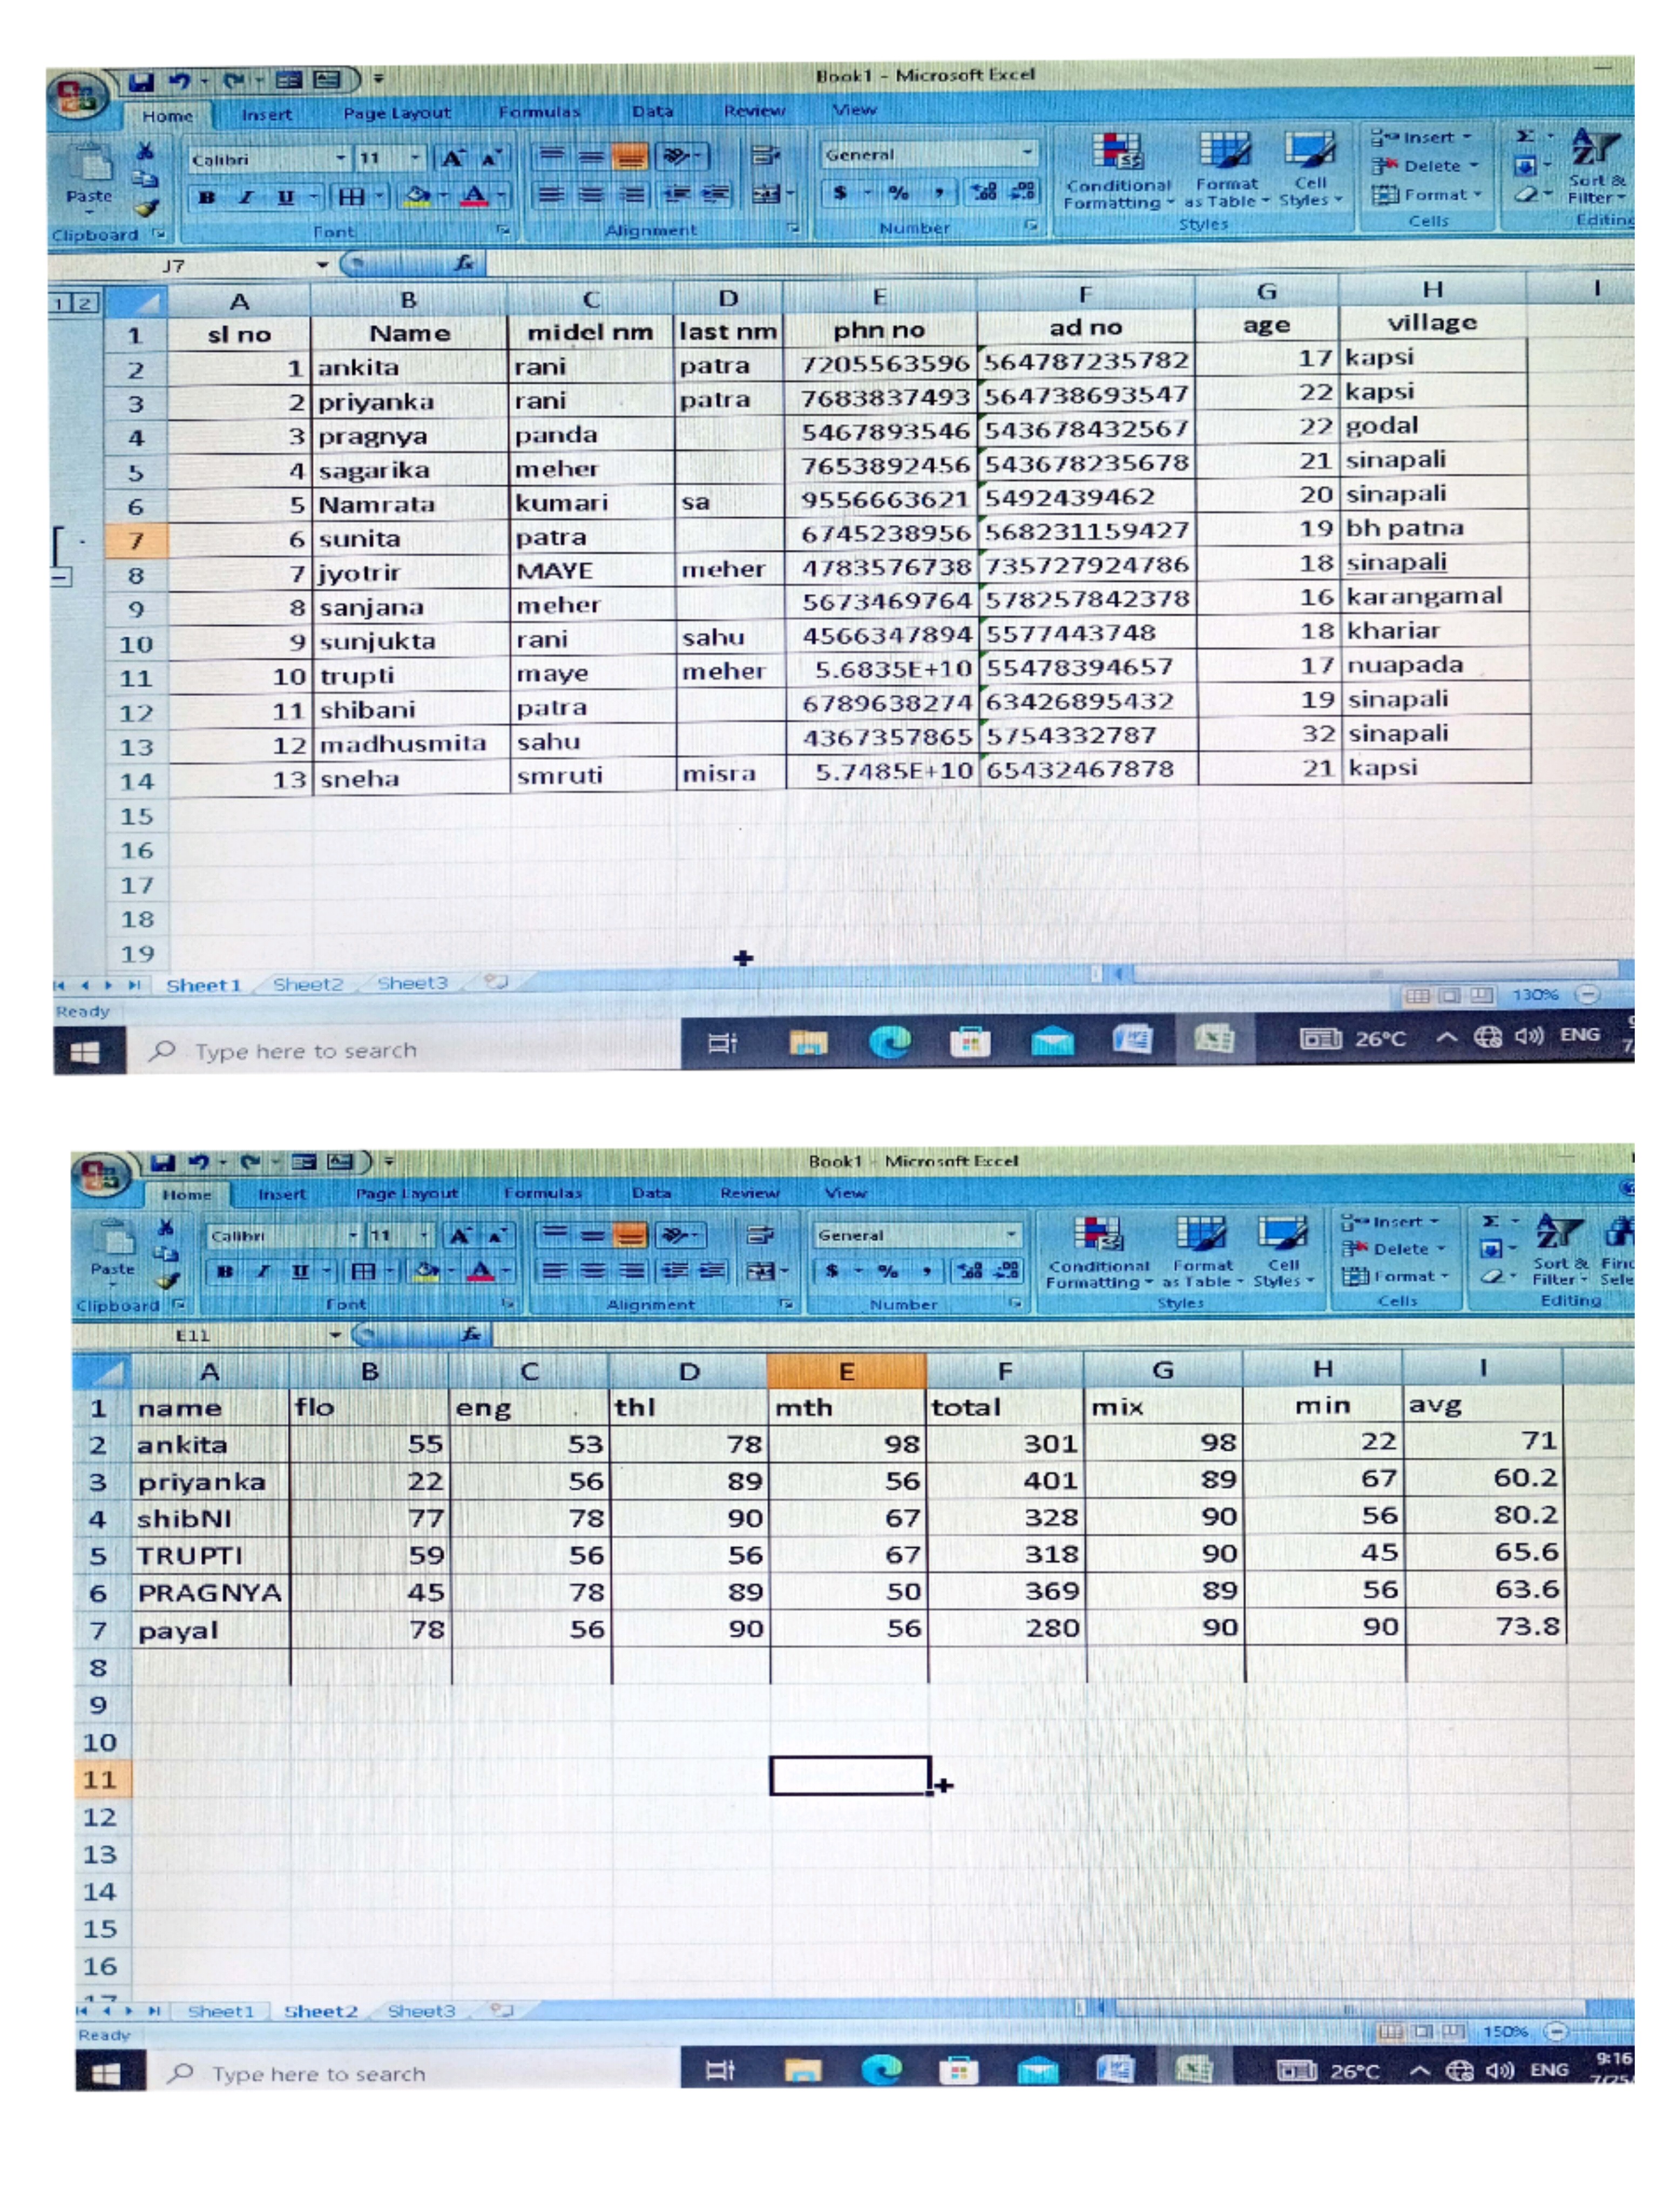Select the cell containing karangamal
This screenshot has height=2212, width=1677.
(1433, 597)
